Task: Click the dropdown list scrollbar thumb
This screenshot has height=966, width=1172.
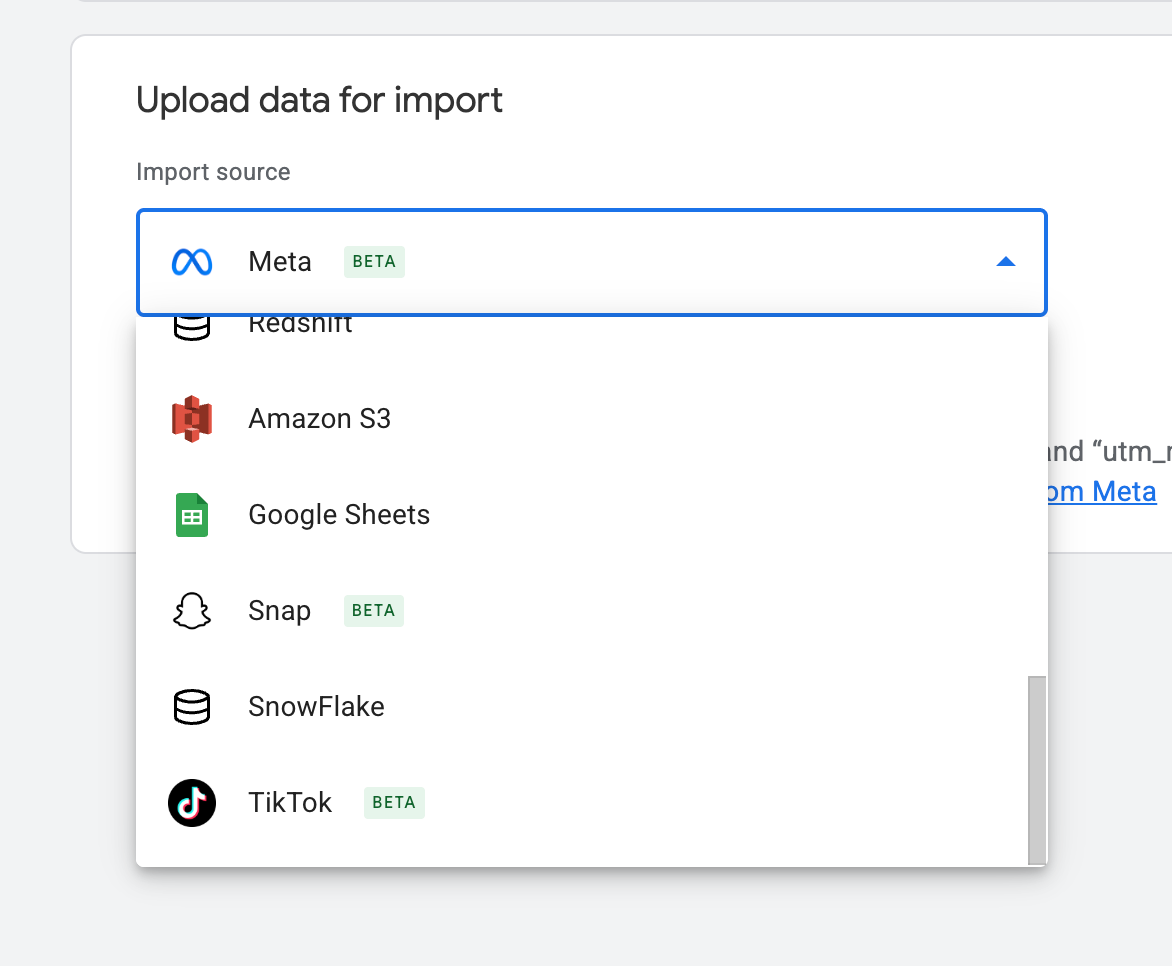Action: coord(1037,770)
